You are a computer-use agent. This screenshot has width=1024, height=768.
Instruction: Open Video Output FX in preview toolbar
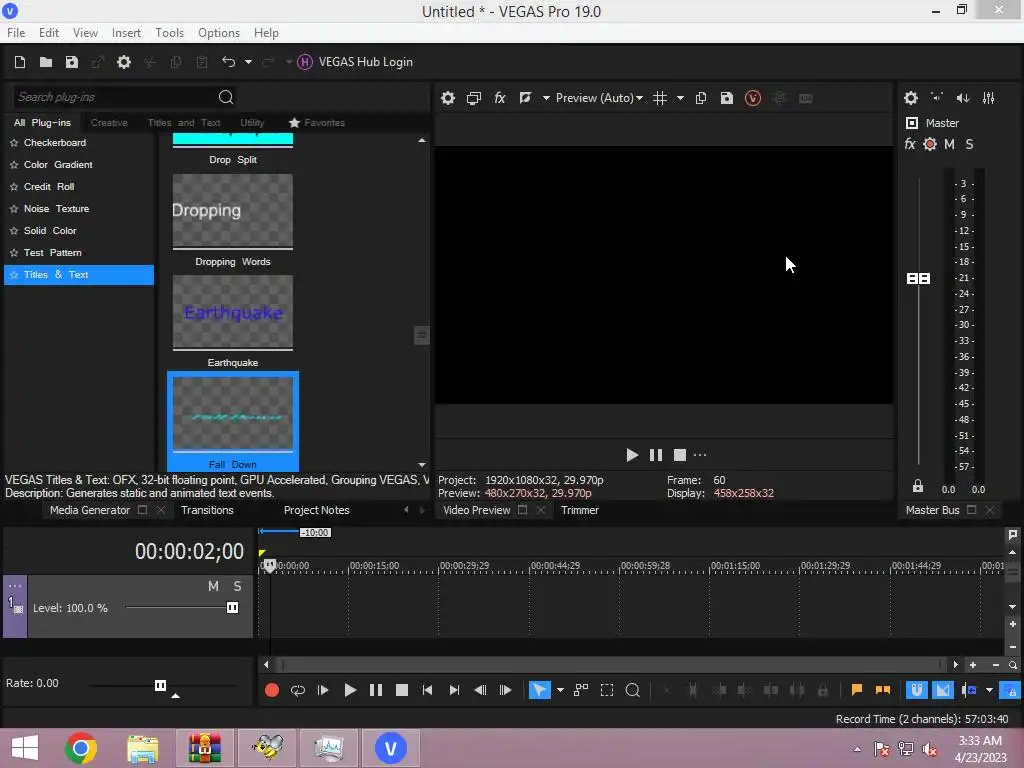(x=500, y=98)
